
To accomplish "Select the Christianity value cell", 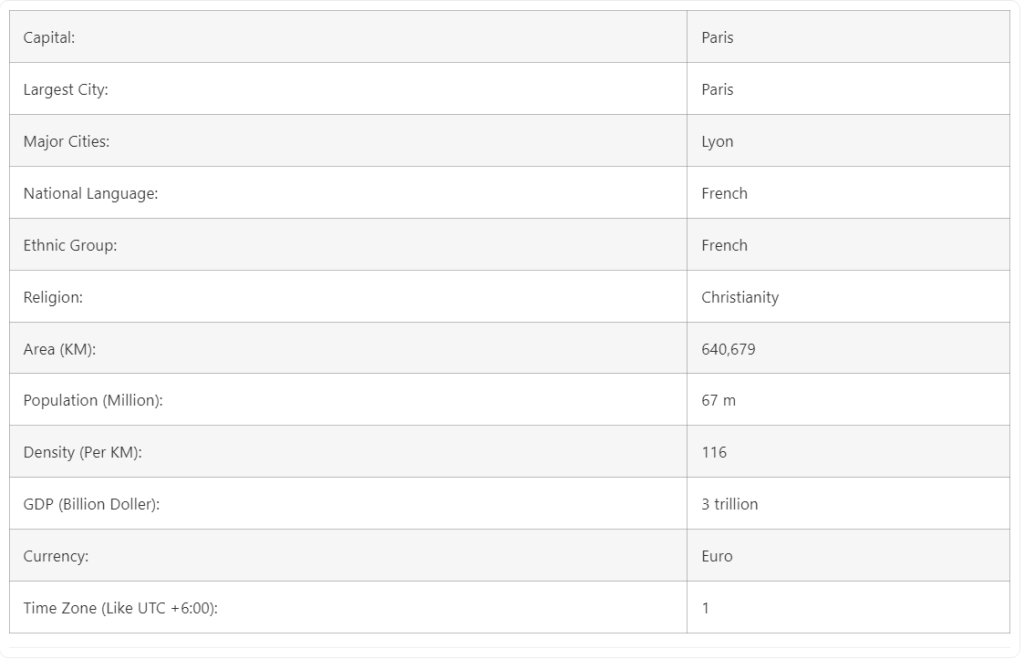I will (739, 298).
